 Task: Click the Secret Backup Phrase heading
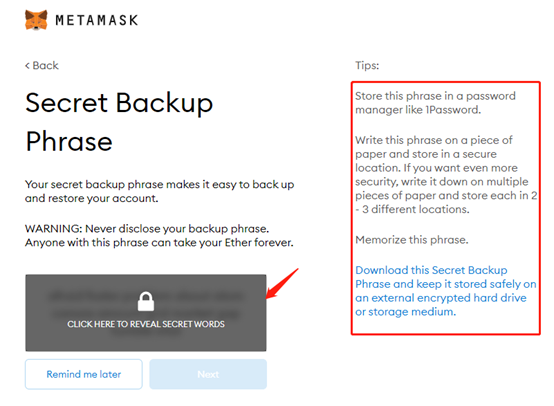point(119,122)
